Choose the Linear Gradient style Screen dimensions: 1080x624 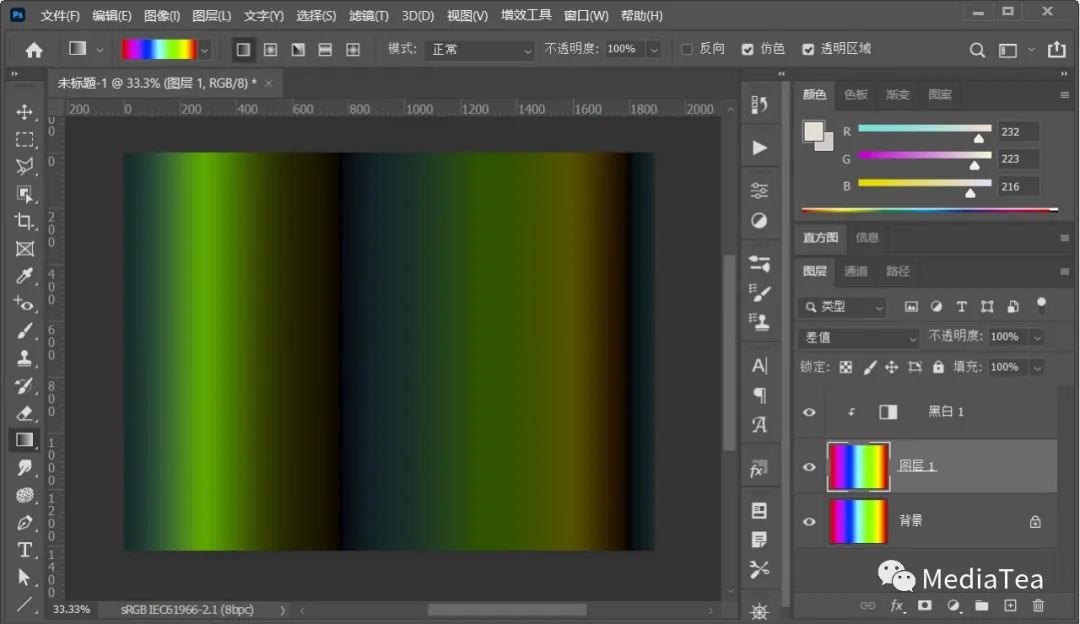[243, 50]
